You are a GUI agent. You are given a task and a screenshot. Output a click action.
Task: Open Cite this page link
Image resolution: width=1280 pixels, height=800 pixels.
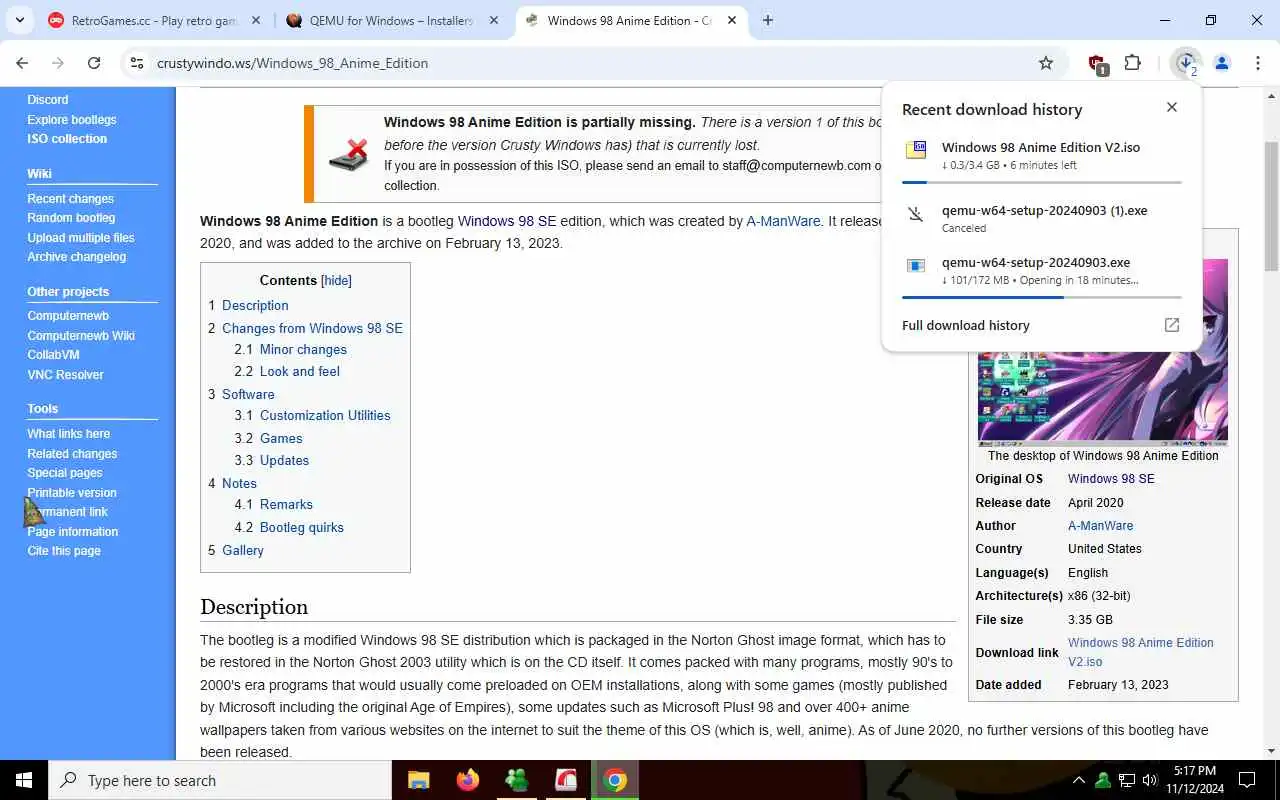(x=64, y=551)
